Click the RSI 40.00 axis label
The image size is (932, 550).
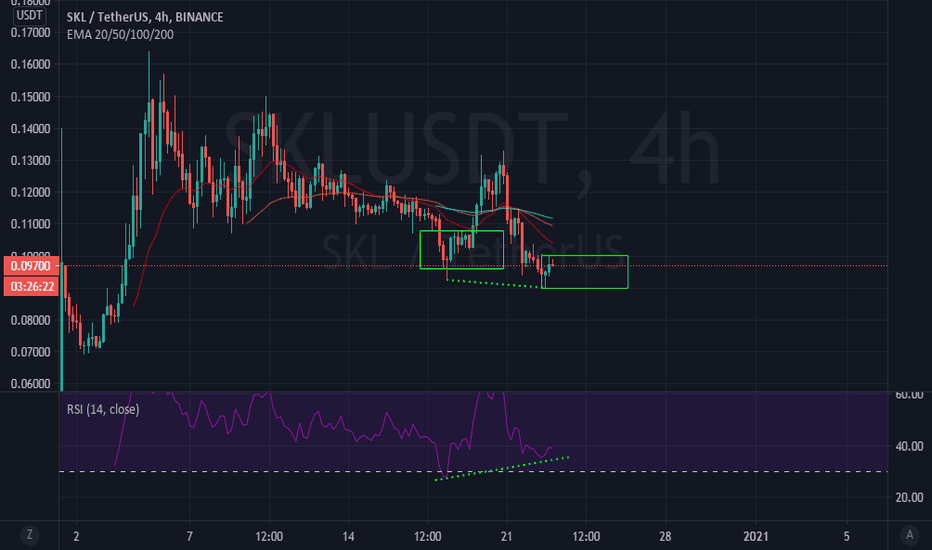[x=909, y=446]
